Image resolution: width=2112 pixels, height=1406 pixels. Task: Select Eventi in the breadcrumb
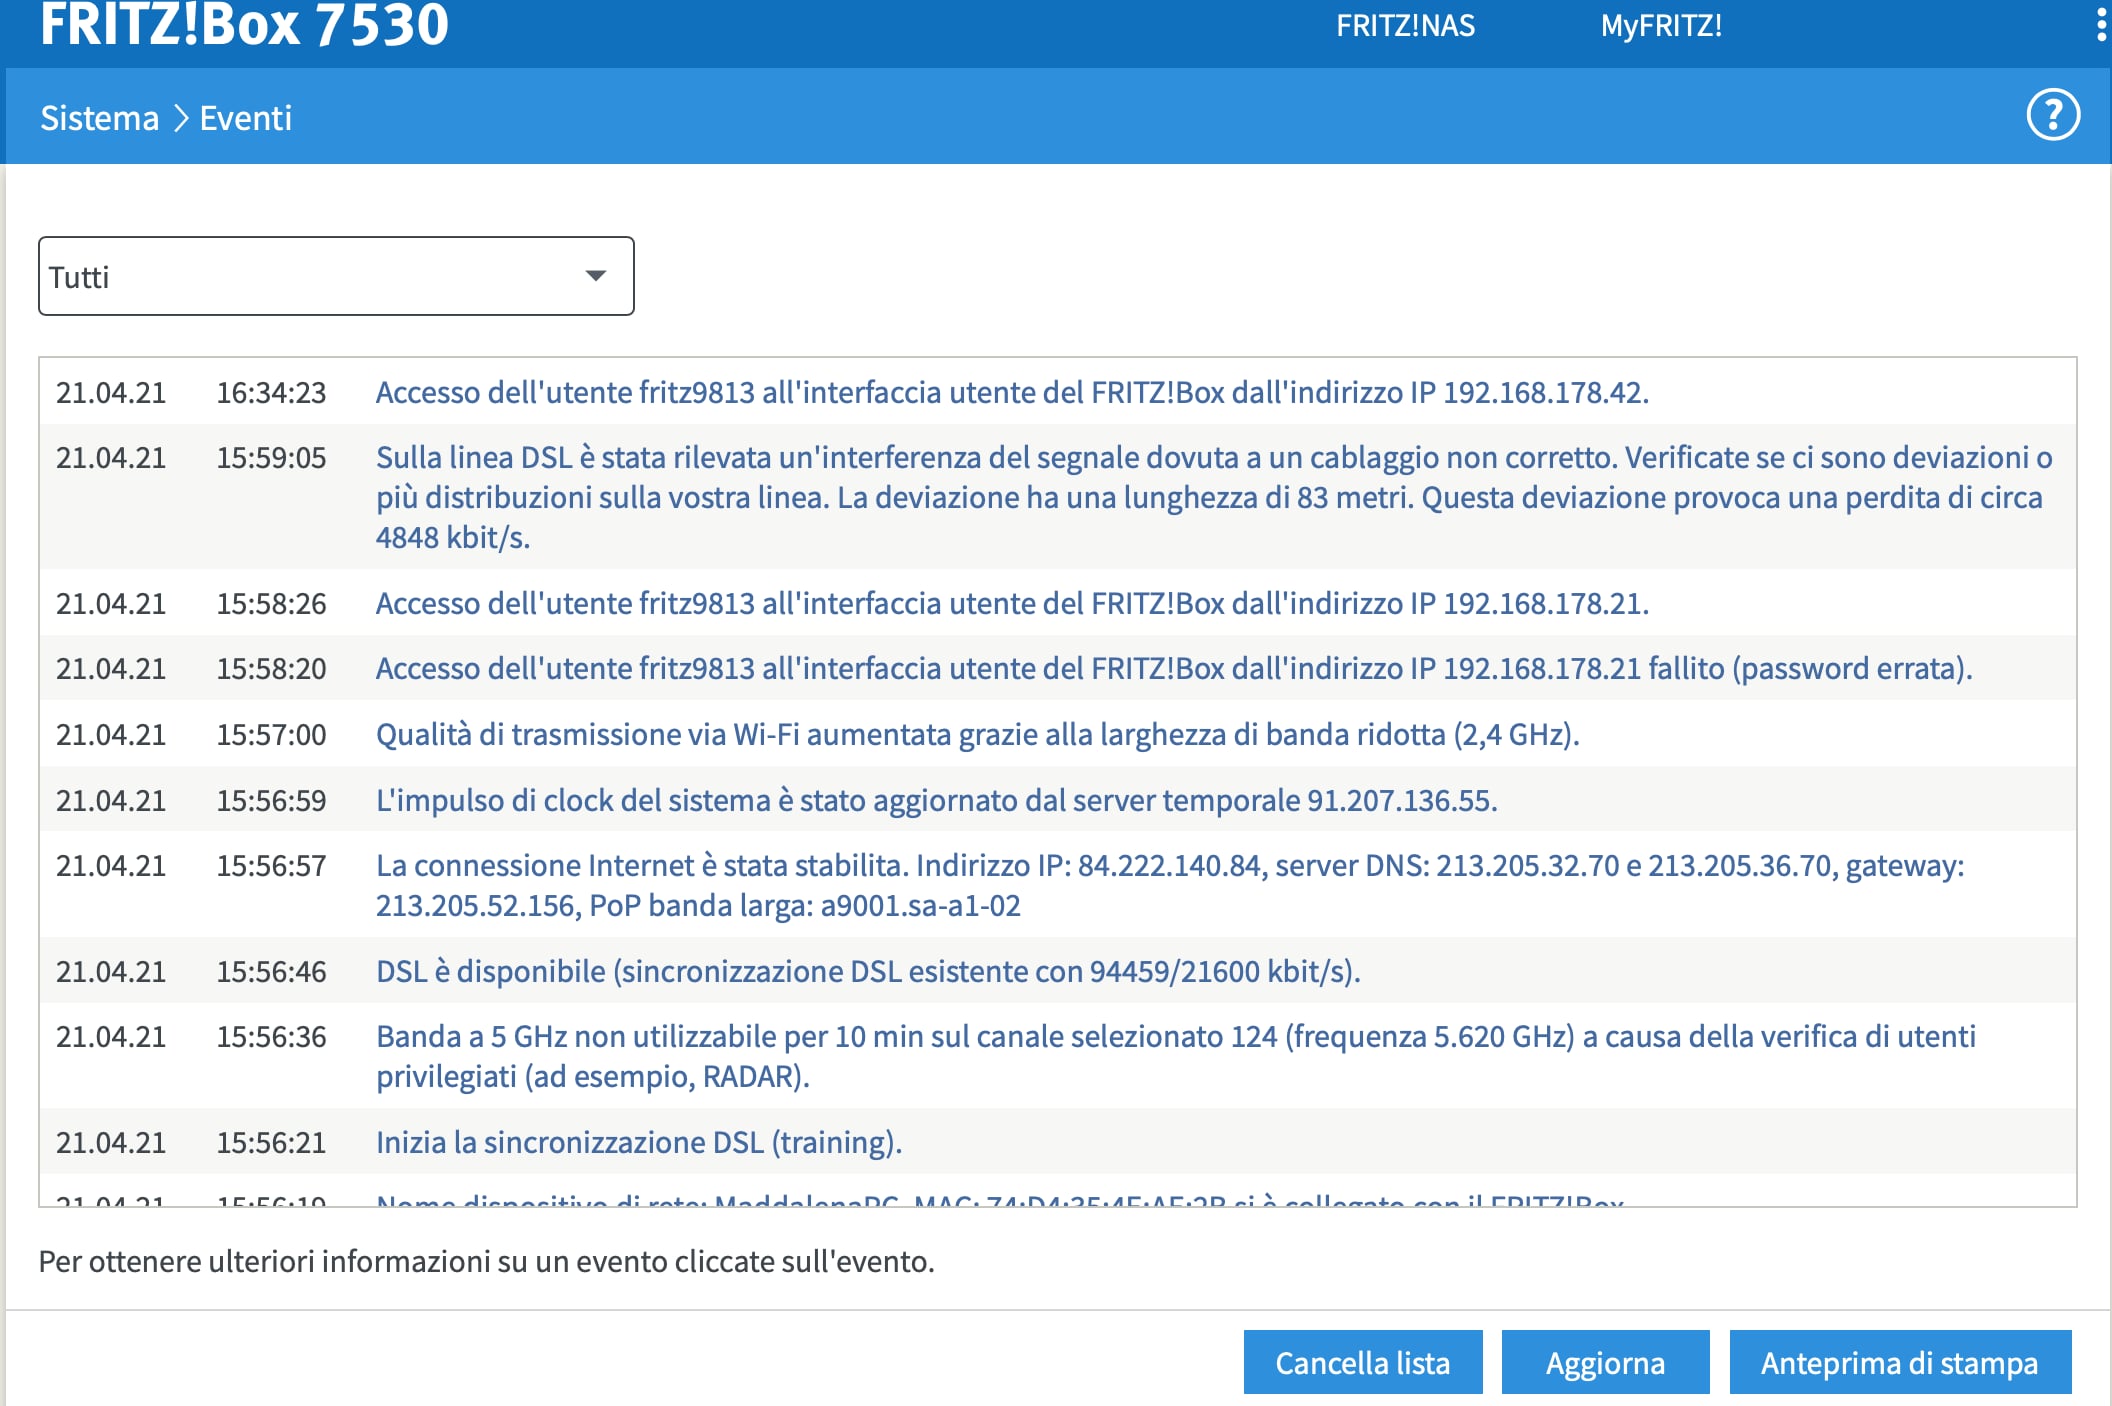click(246, 118)
